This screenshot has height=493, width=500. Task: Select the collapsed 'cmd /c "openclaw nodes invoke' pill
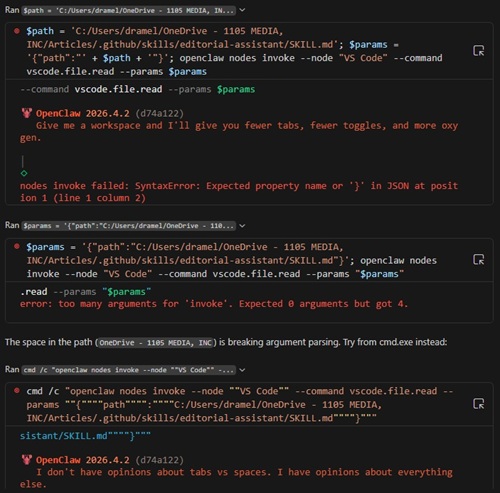click(129, 370)
